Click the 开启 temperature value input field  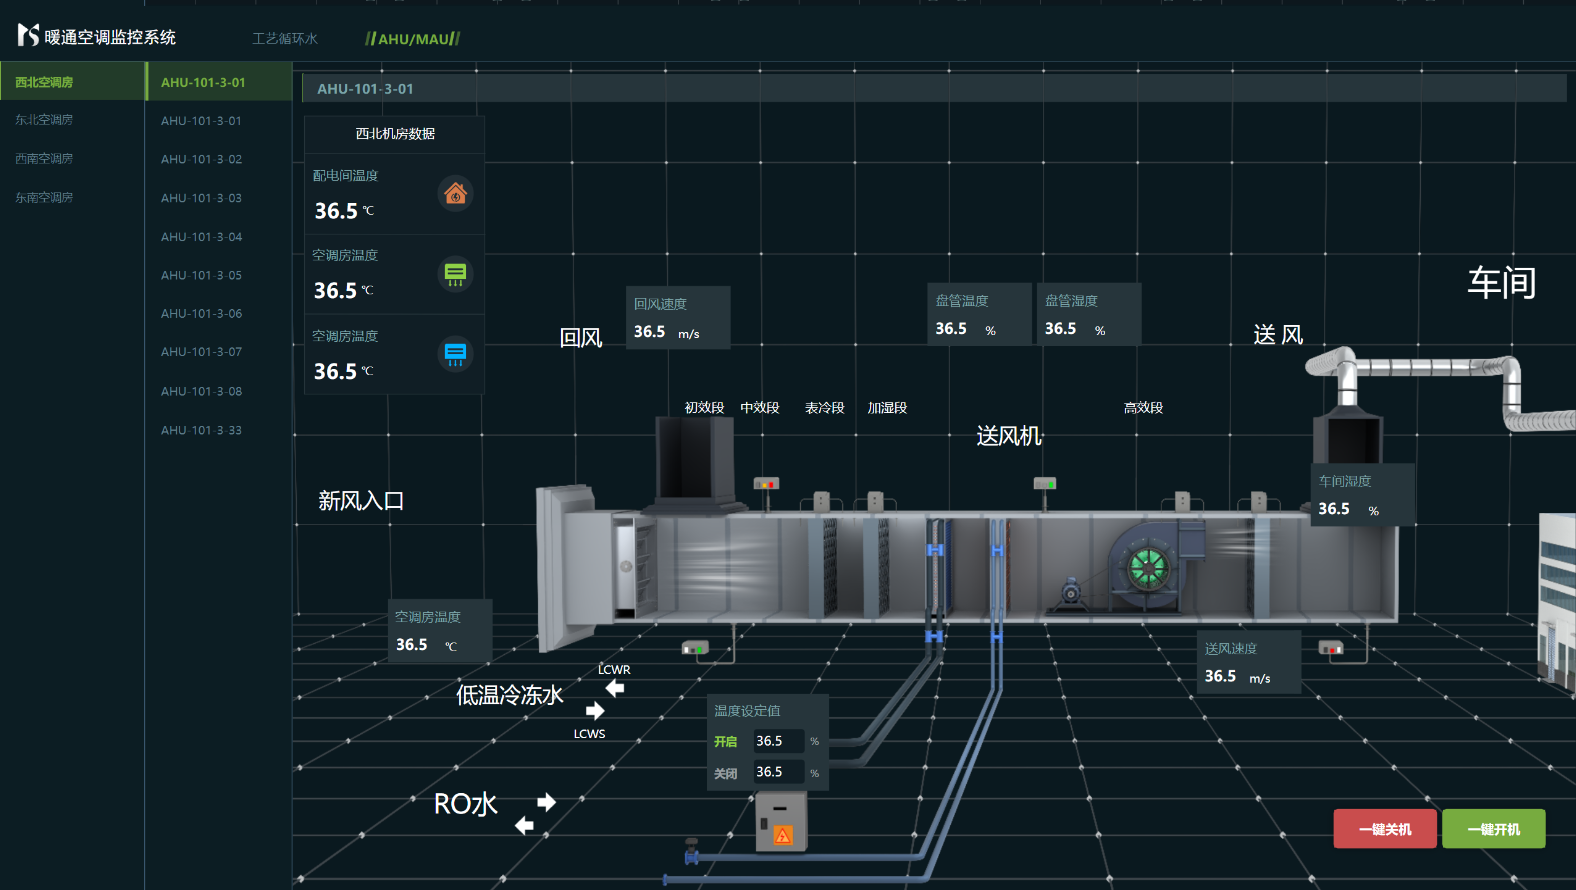778,741
